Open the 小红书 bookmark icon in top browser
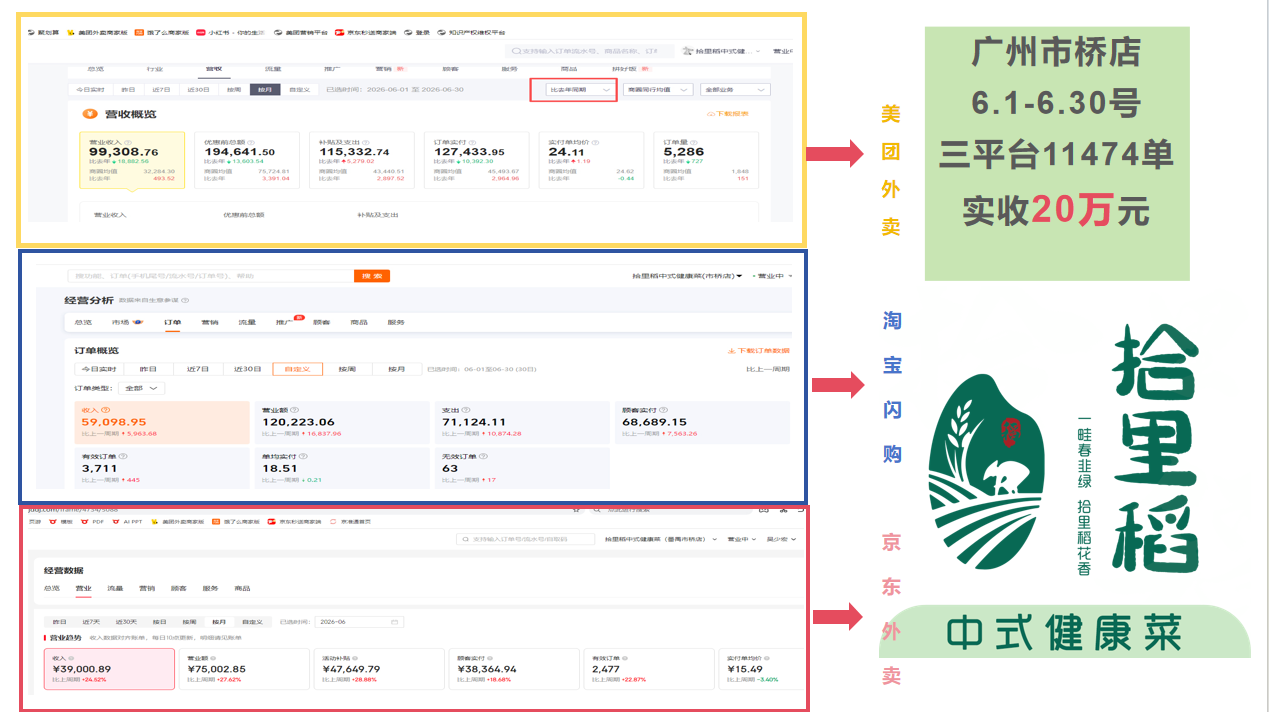This screenshot has height=712, width=1269. click(x=201, y=32)
